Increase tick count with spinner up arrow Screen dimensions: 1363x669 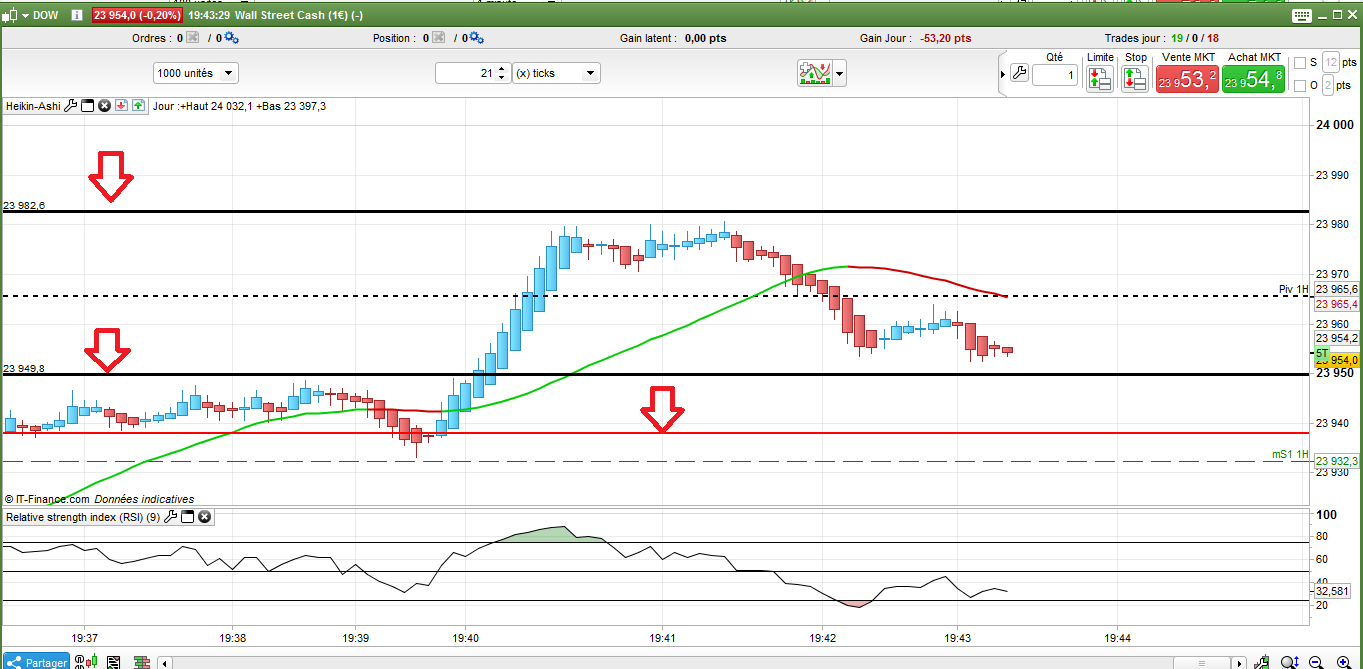tap(503, 69)
